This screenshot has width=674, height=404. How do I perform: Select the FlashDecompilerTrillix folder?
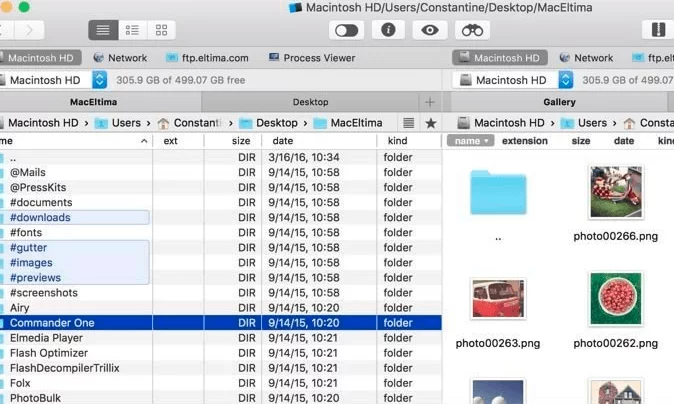pyautogui.click(x=221, y=368)
